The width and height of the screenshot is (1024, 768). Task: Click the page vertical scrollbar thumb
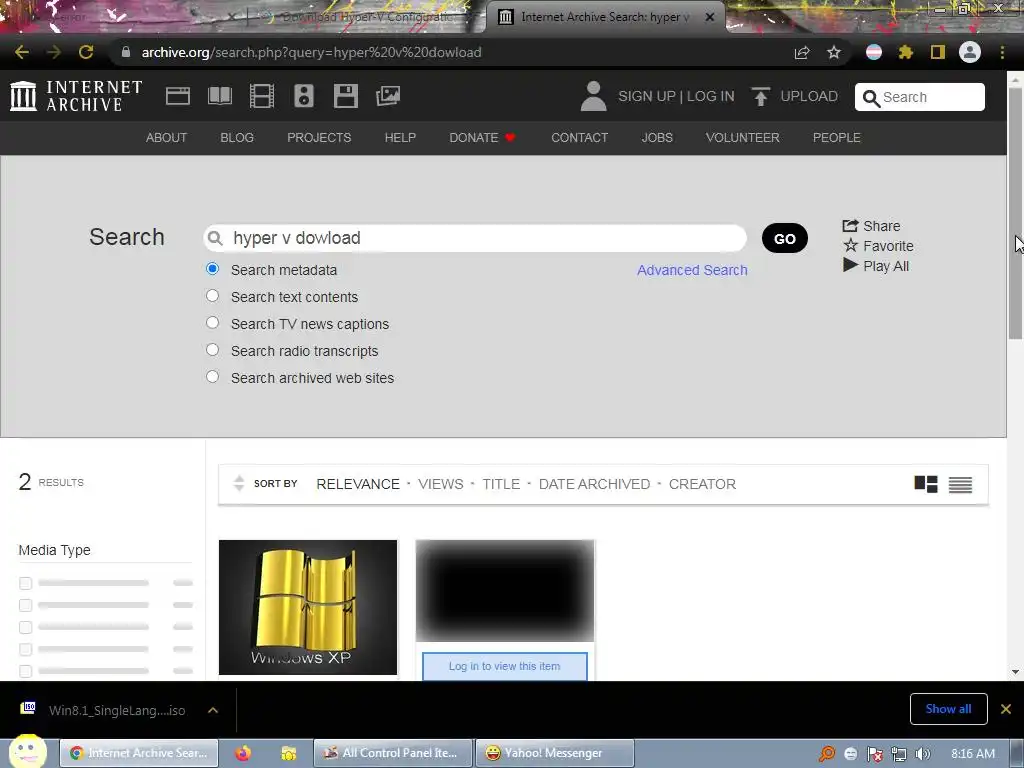coord(1015,212)
